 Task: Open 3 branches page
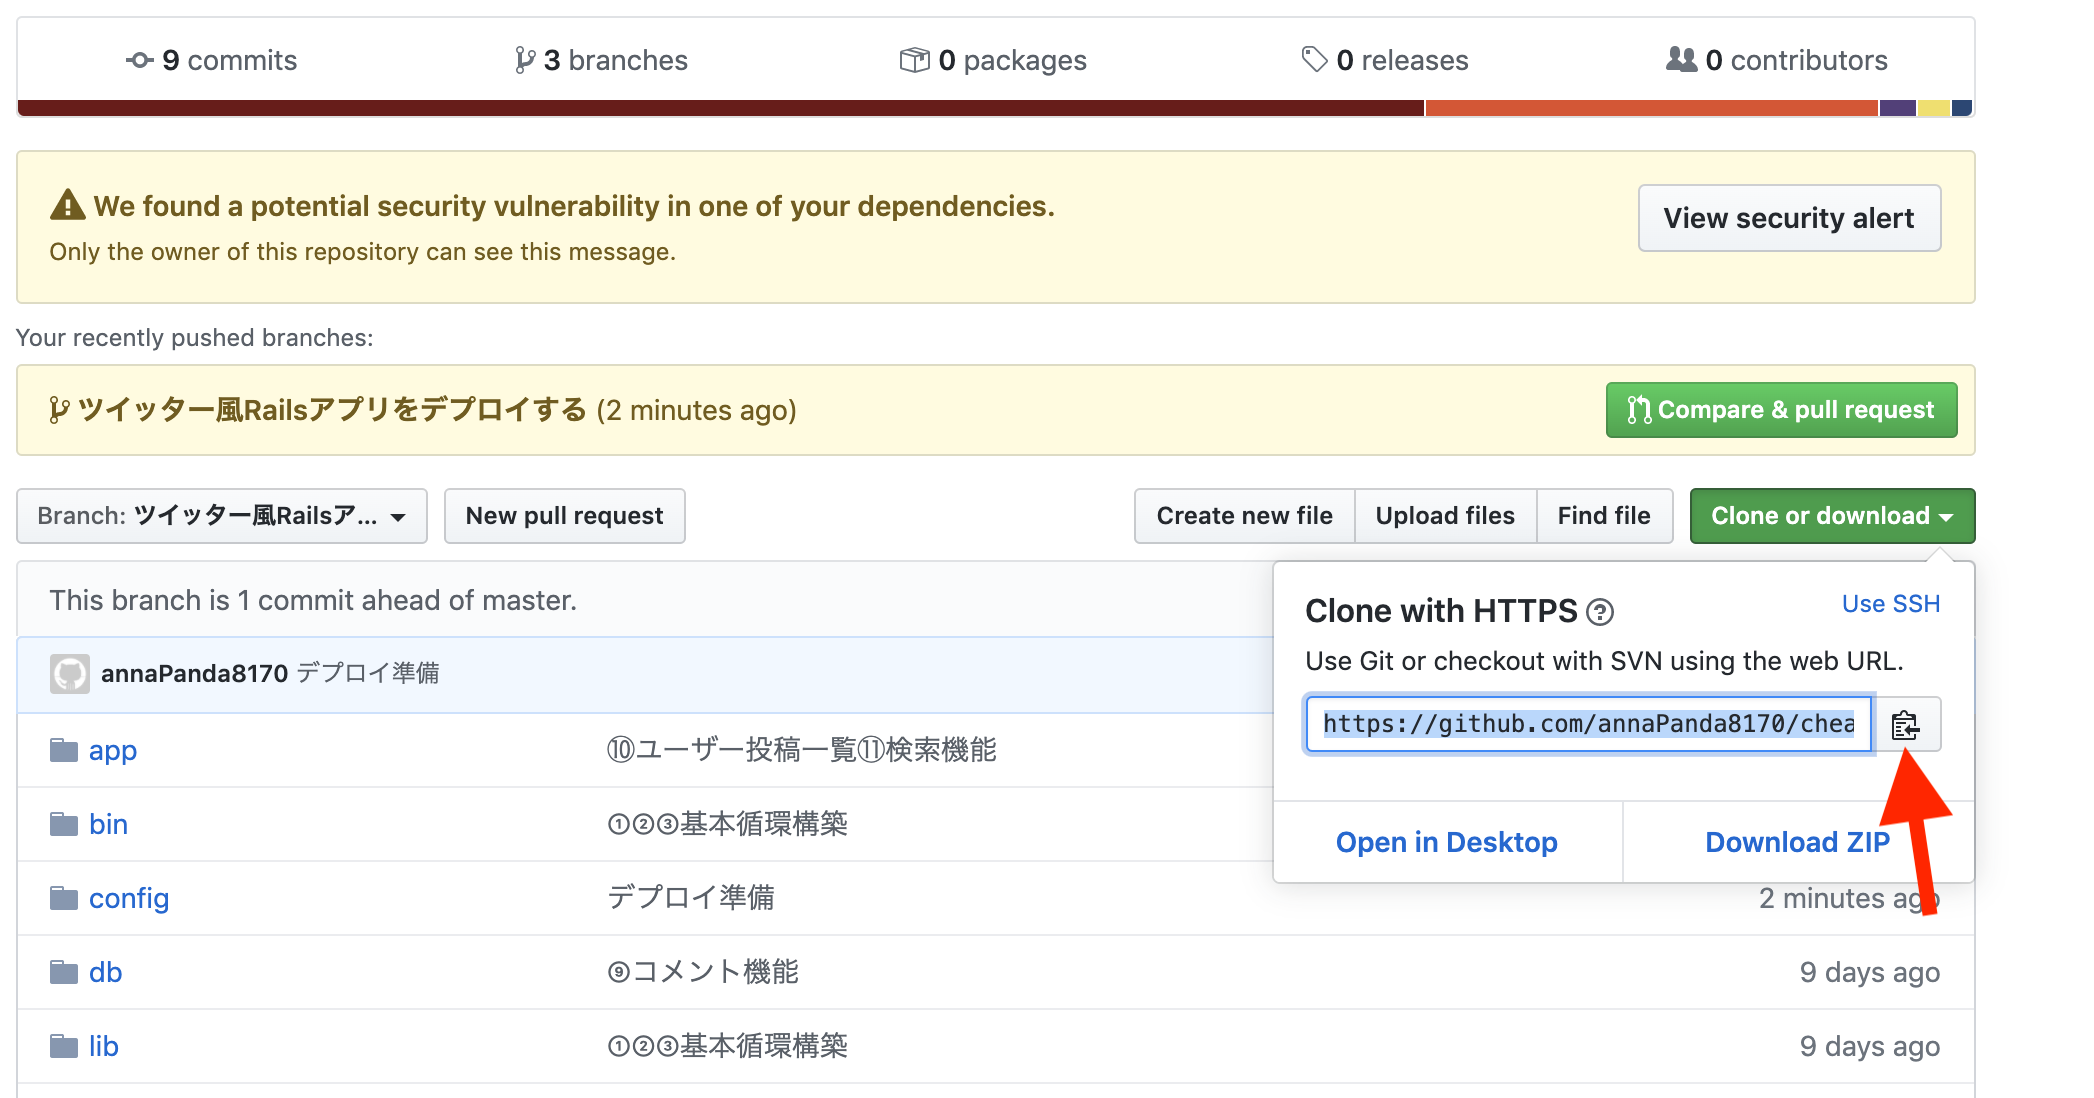click(x=601, y=61)
